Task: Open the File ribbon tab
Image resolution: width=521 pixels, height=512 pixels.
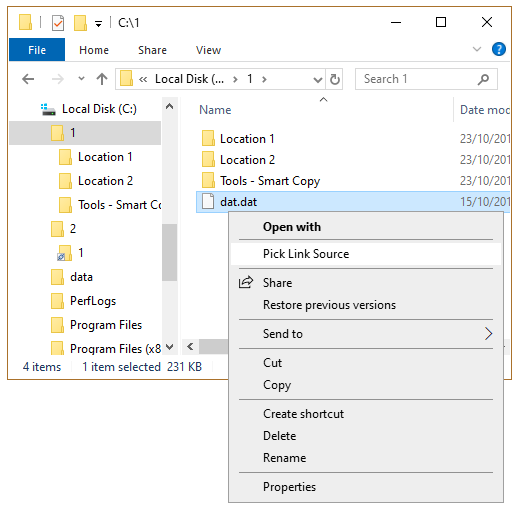Action: (37, 50)
